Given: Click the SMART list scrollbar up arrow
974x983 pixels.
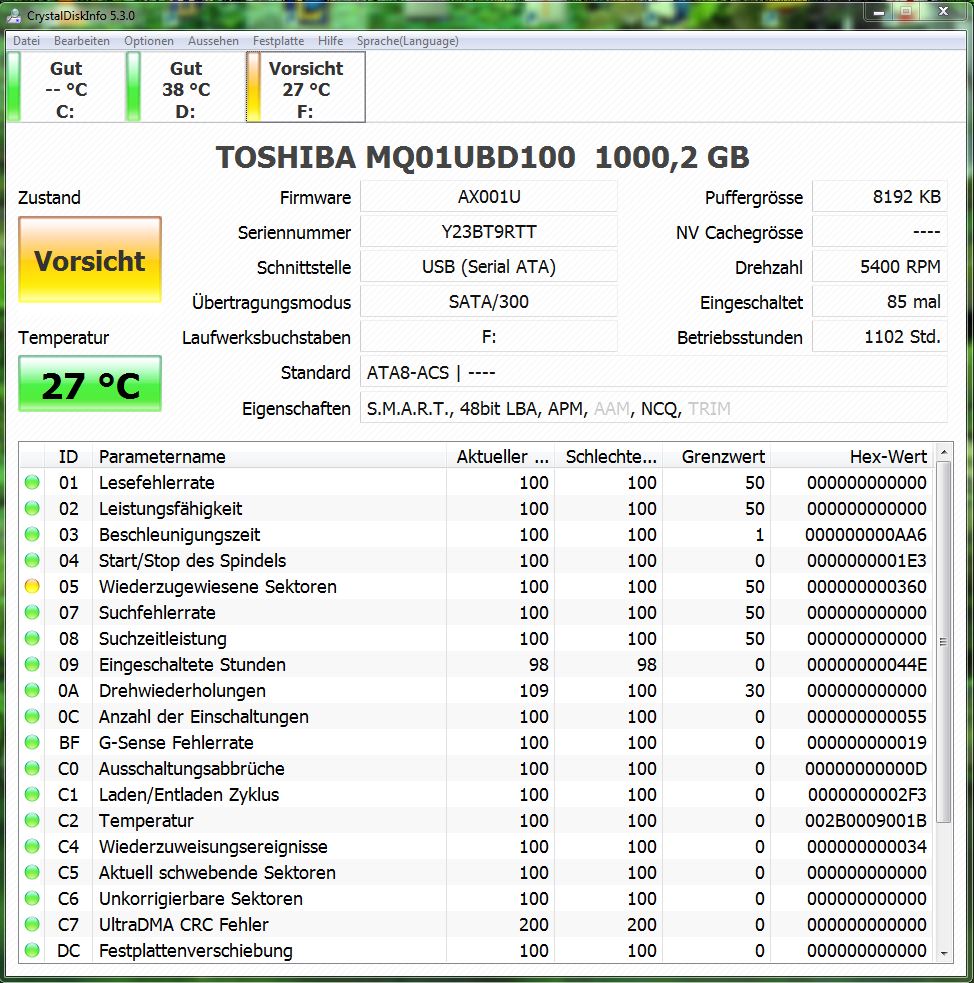Looking at the screenshot, I should click(x=944, y=452).
